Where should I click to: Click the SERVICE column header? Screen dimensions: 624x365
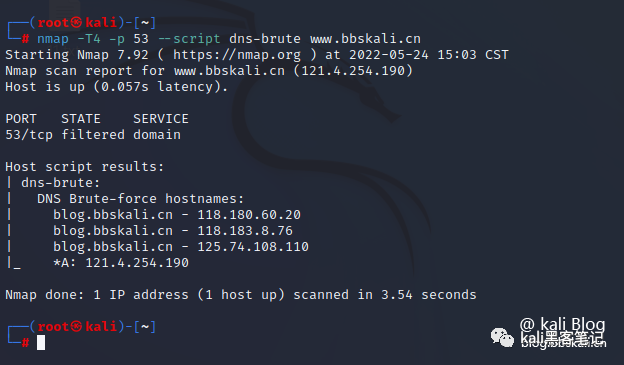161,119
